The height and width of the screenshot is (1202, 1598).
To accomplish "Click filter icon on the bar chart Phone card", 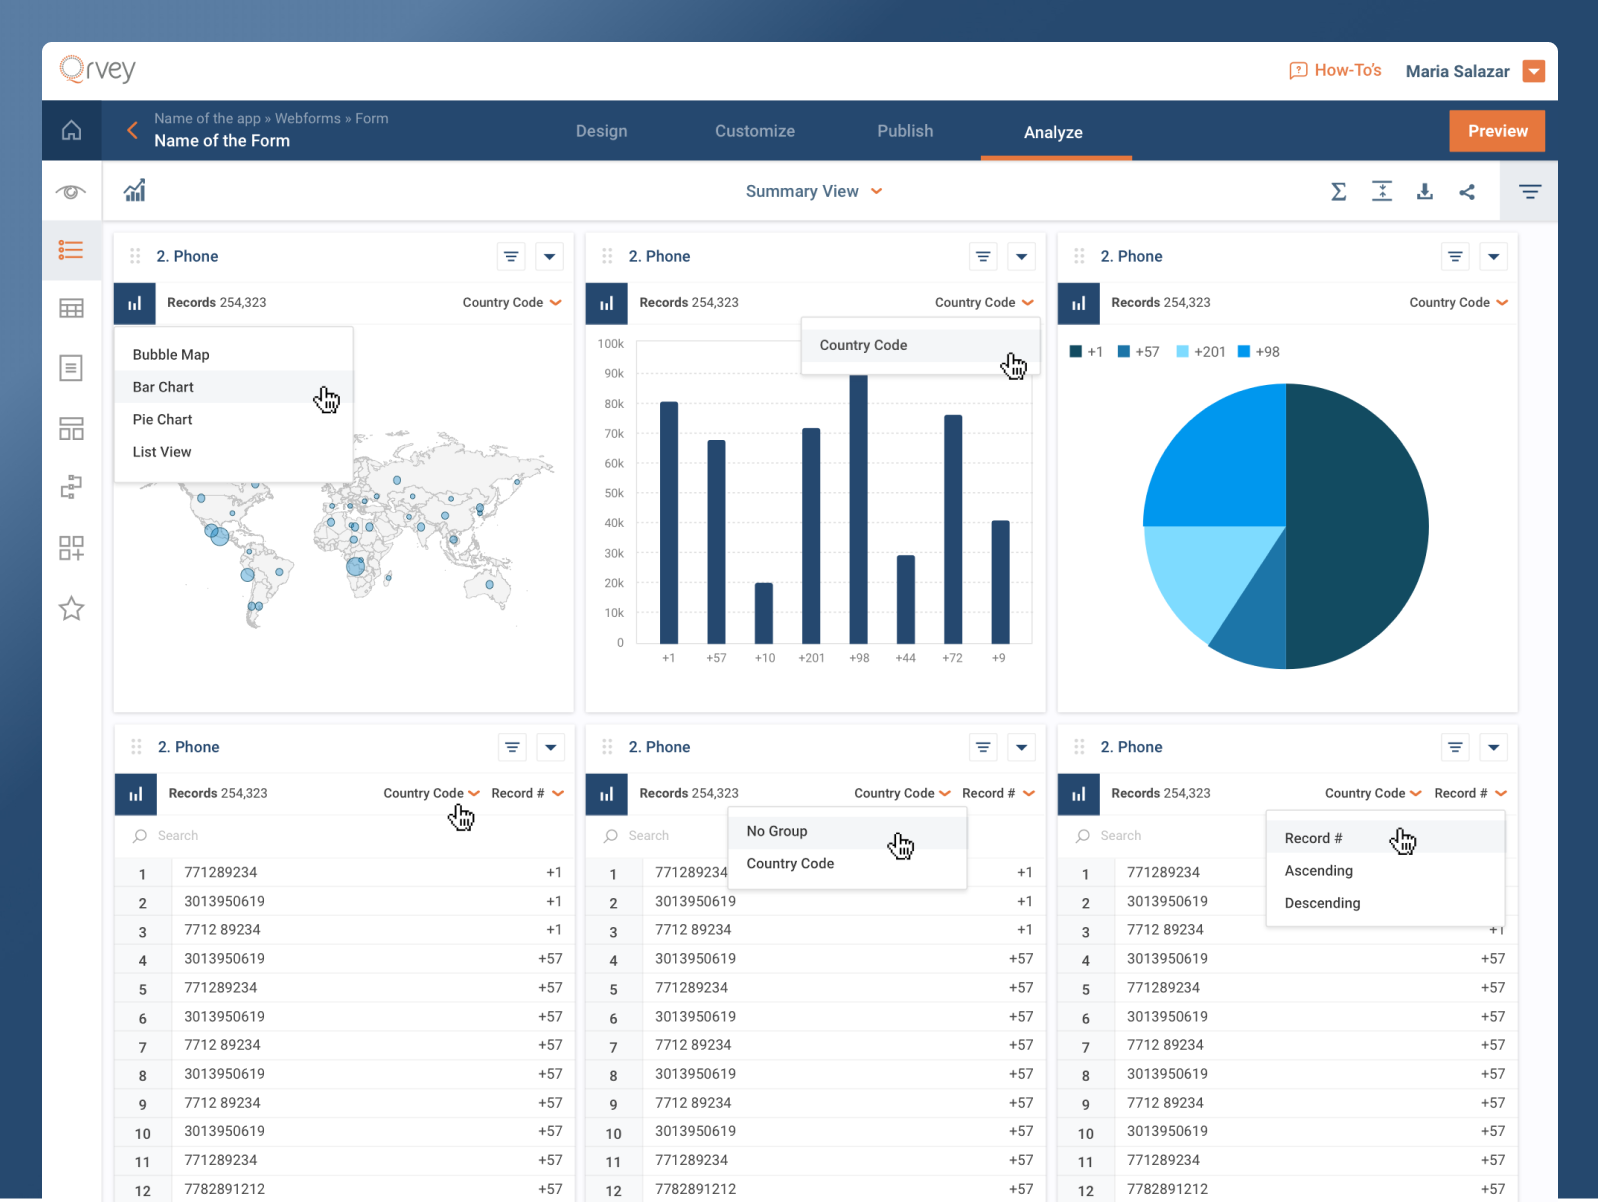I will coord(983,257).
